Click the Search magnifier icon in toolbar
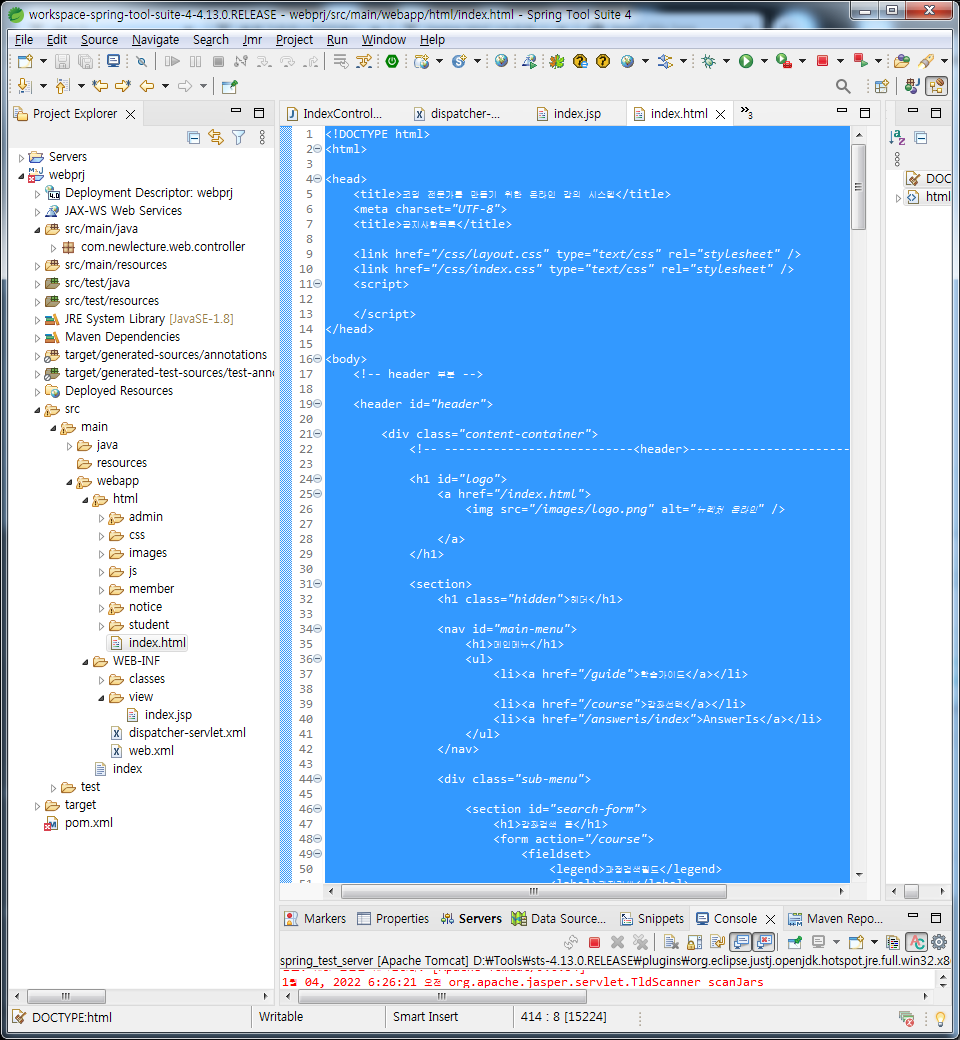960x1040 pixels. pyautogui.click(x=843, y=86)
